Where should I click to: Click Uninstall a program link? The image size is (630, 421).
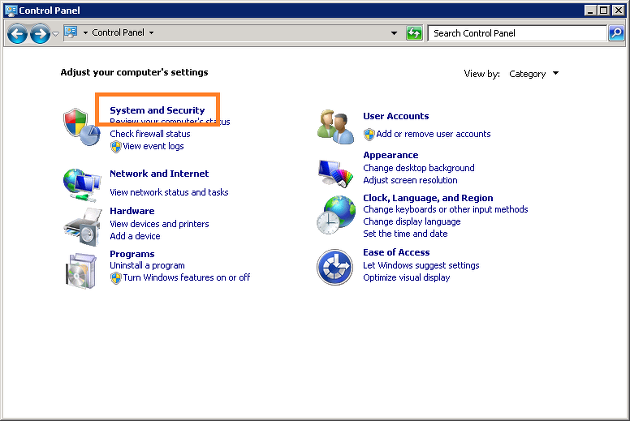pos(147,266)
